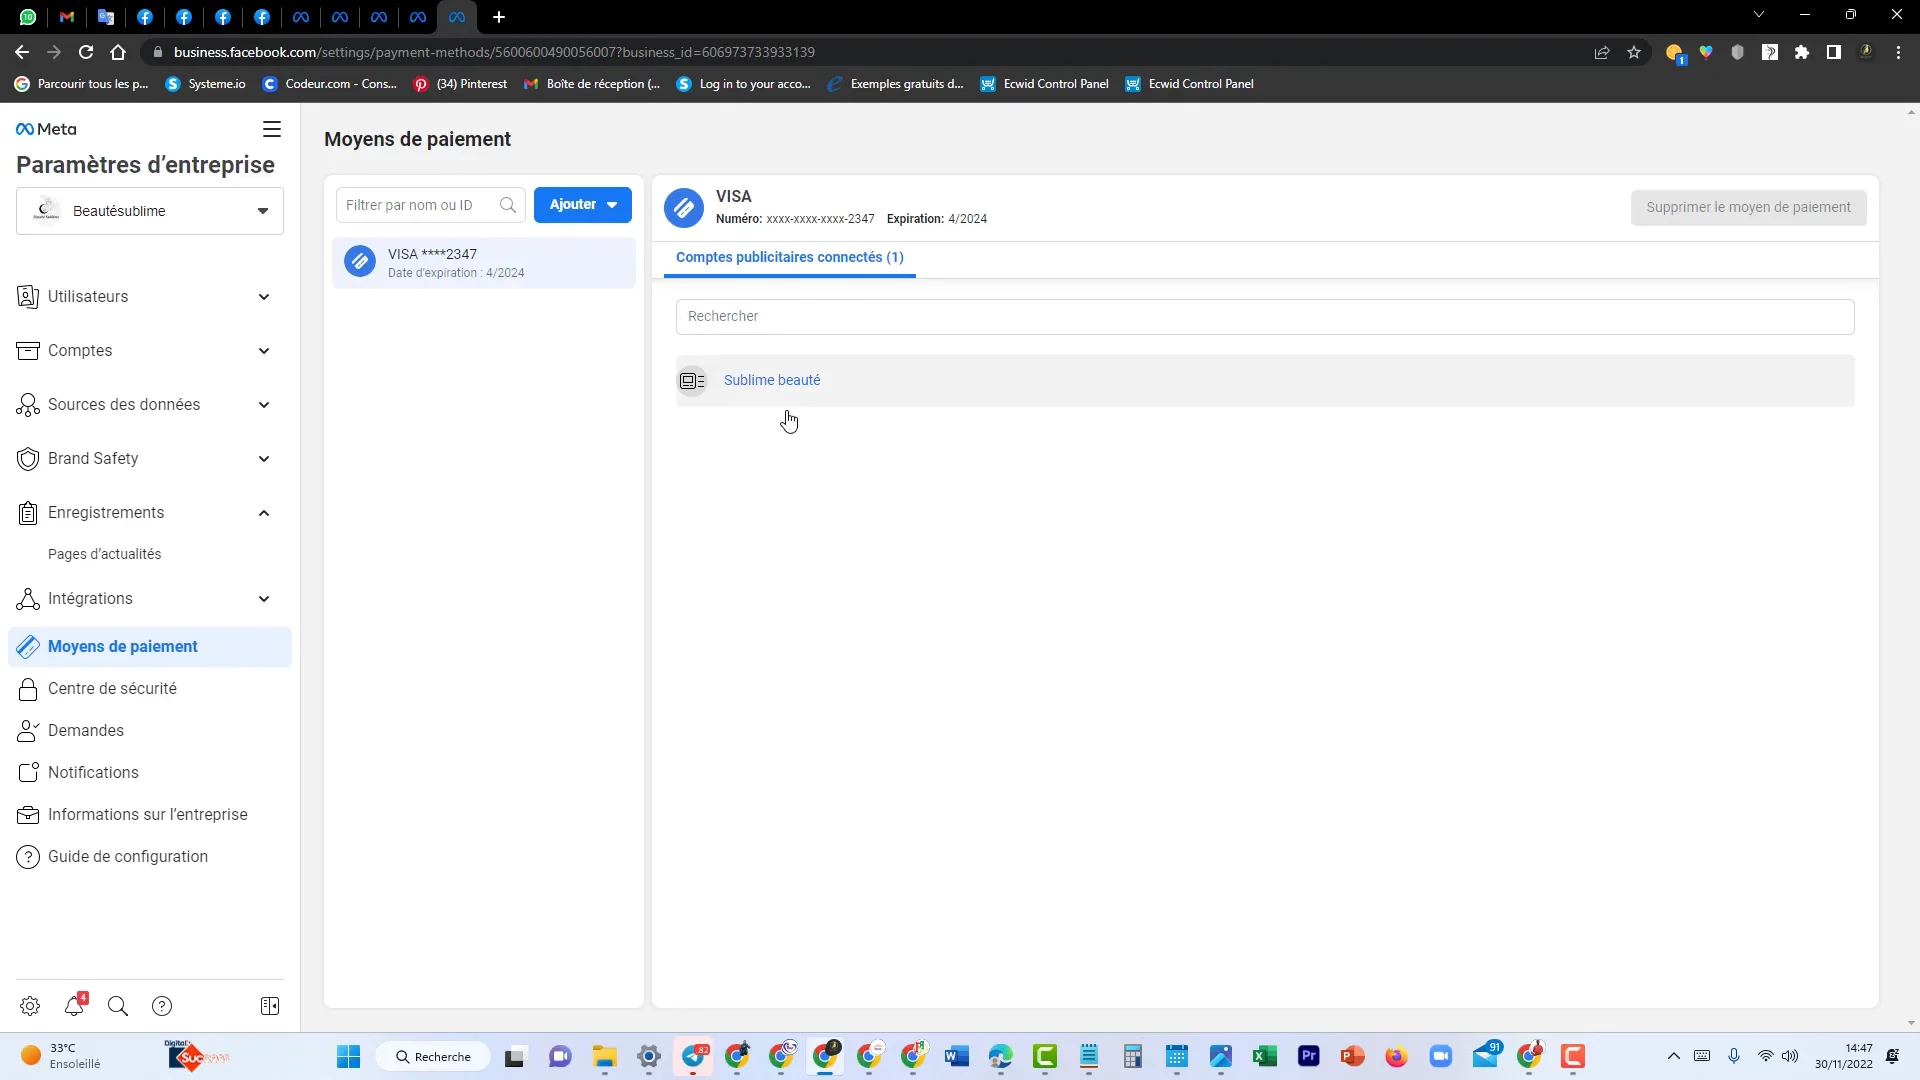Screen dimensions: 1920x1080
Task: Open the Beautésublime business selector dropdown
Action: point(150,211)
